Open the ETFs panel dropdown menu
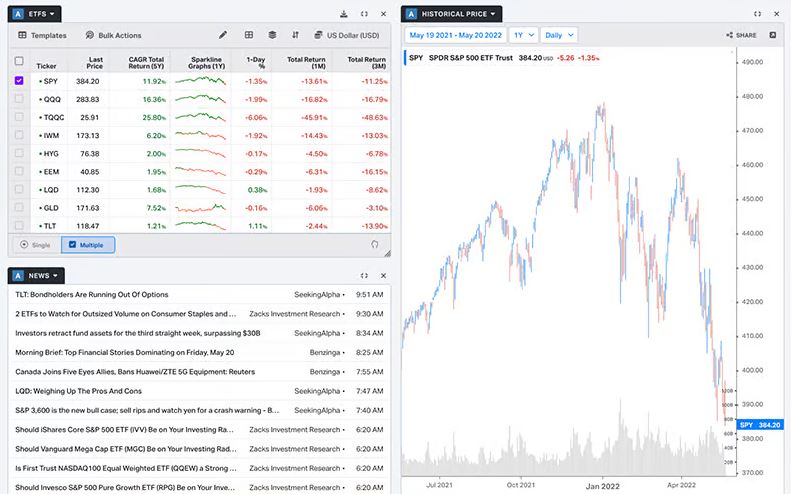The height and width of the screenshot is (494, 791). [41, 14]
